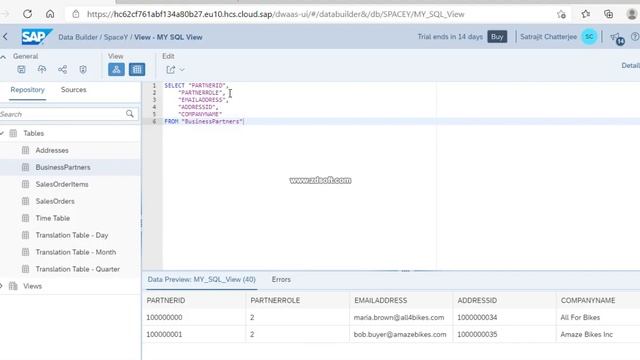Click the SQL line FROM "BusinessPartners"
Screen dimensions: 640x360
[x=204, y=122]
